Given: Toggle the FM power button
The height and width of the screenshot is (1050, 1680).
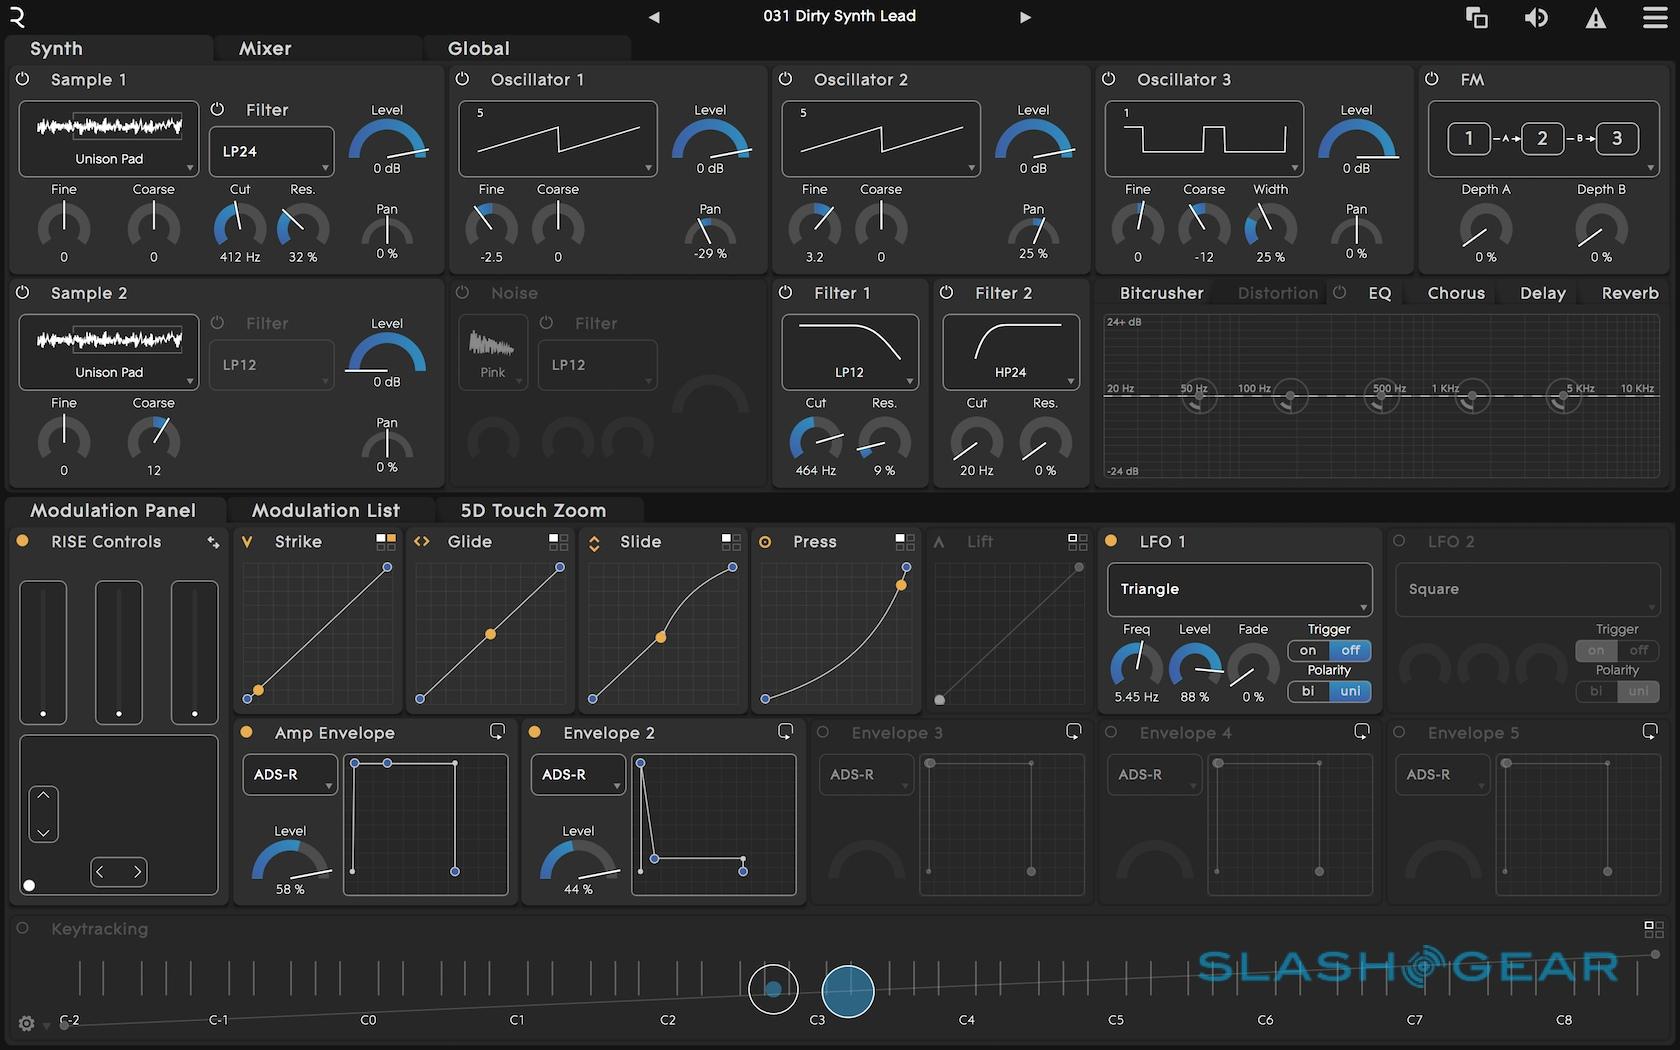Looking at the screenshot, I should [x=1432, y=79].
